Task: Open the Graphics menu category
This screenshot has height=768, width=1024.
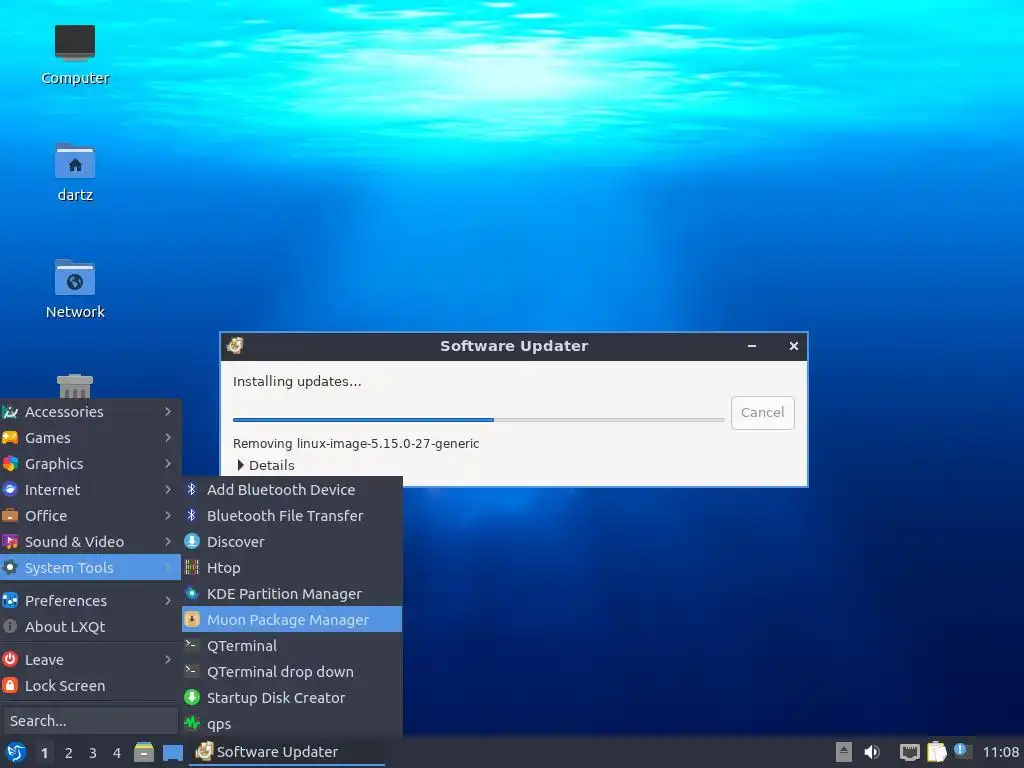Action: click(90, 464)
